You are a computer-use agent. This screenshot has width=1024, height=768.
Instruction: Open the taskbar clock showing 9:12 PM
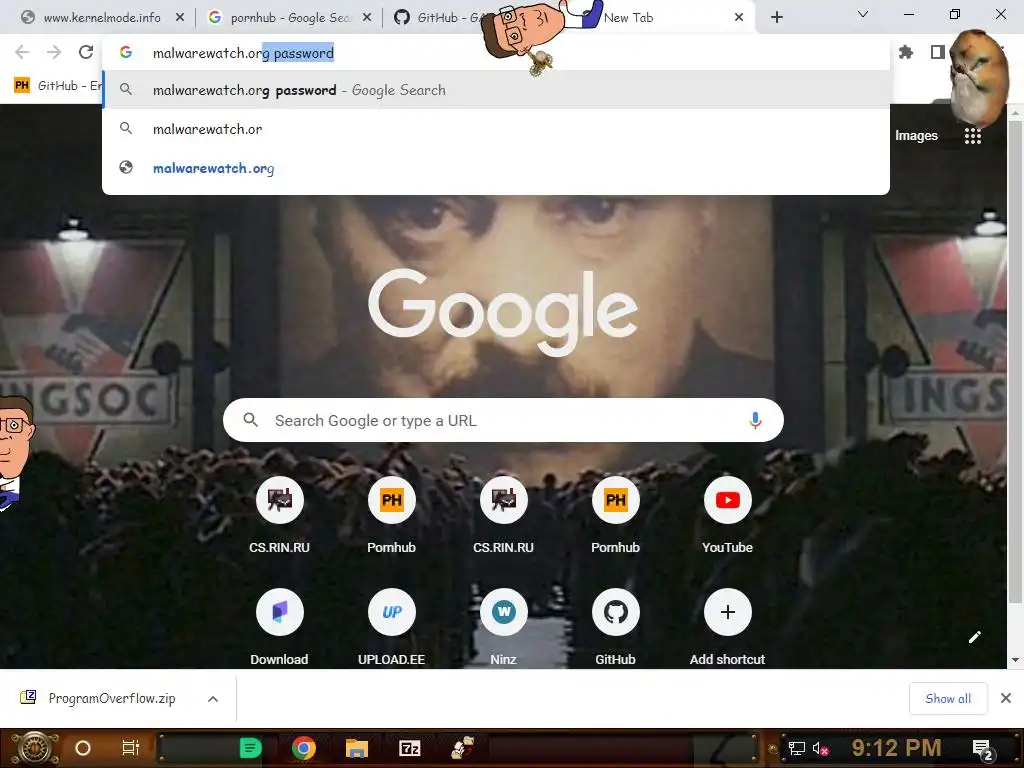pos(897,748)
